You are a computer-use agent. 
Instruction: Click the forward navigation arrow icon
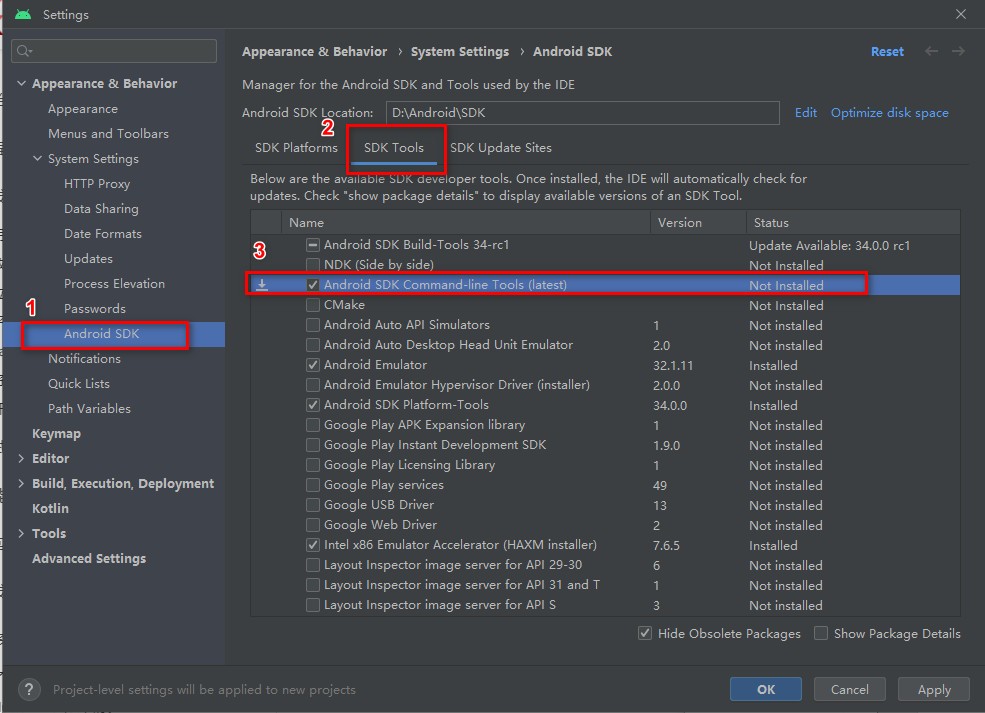click(x=958, y=51)
